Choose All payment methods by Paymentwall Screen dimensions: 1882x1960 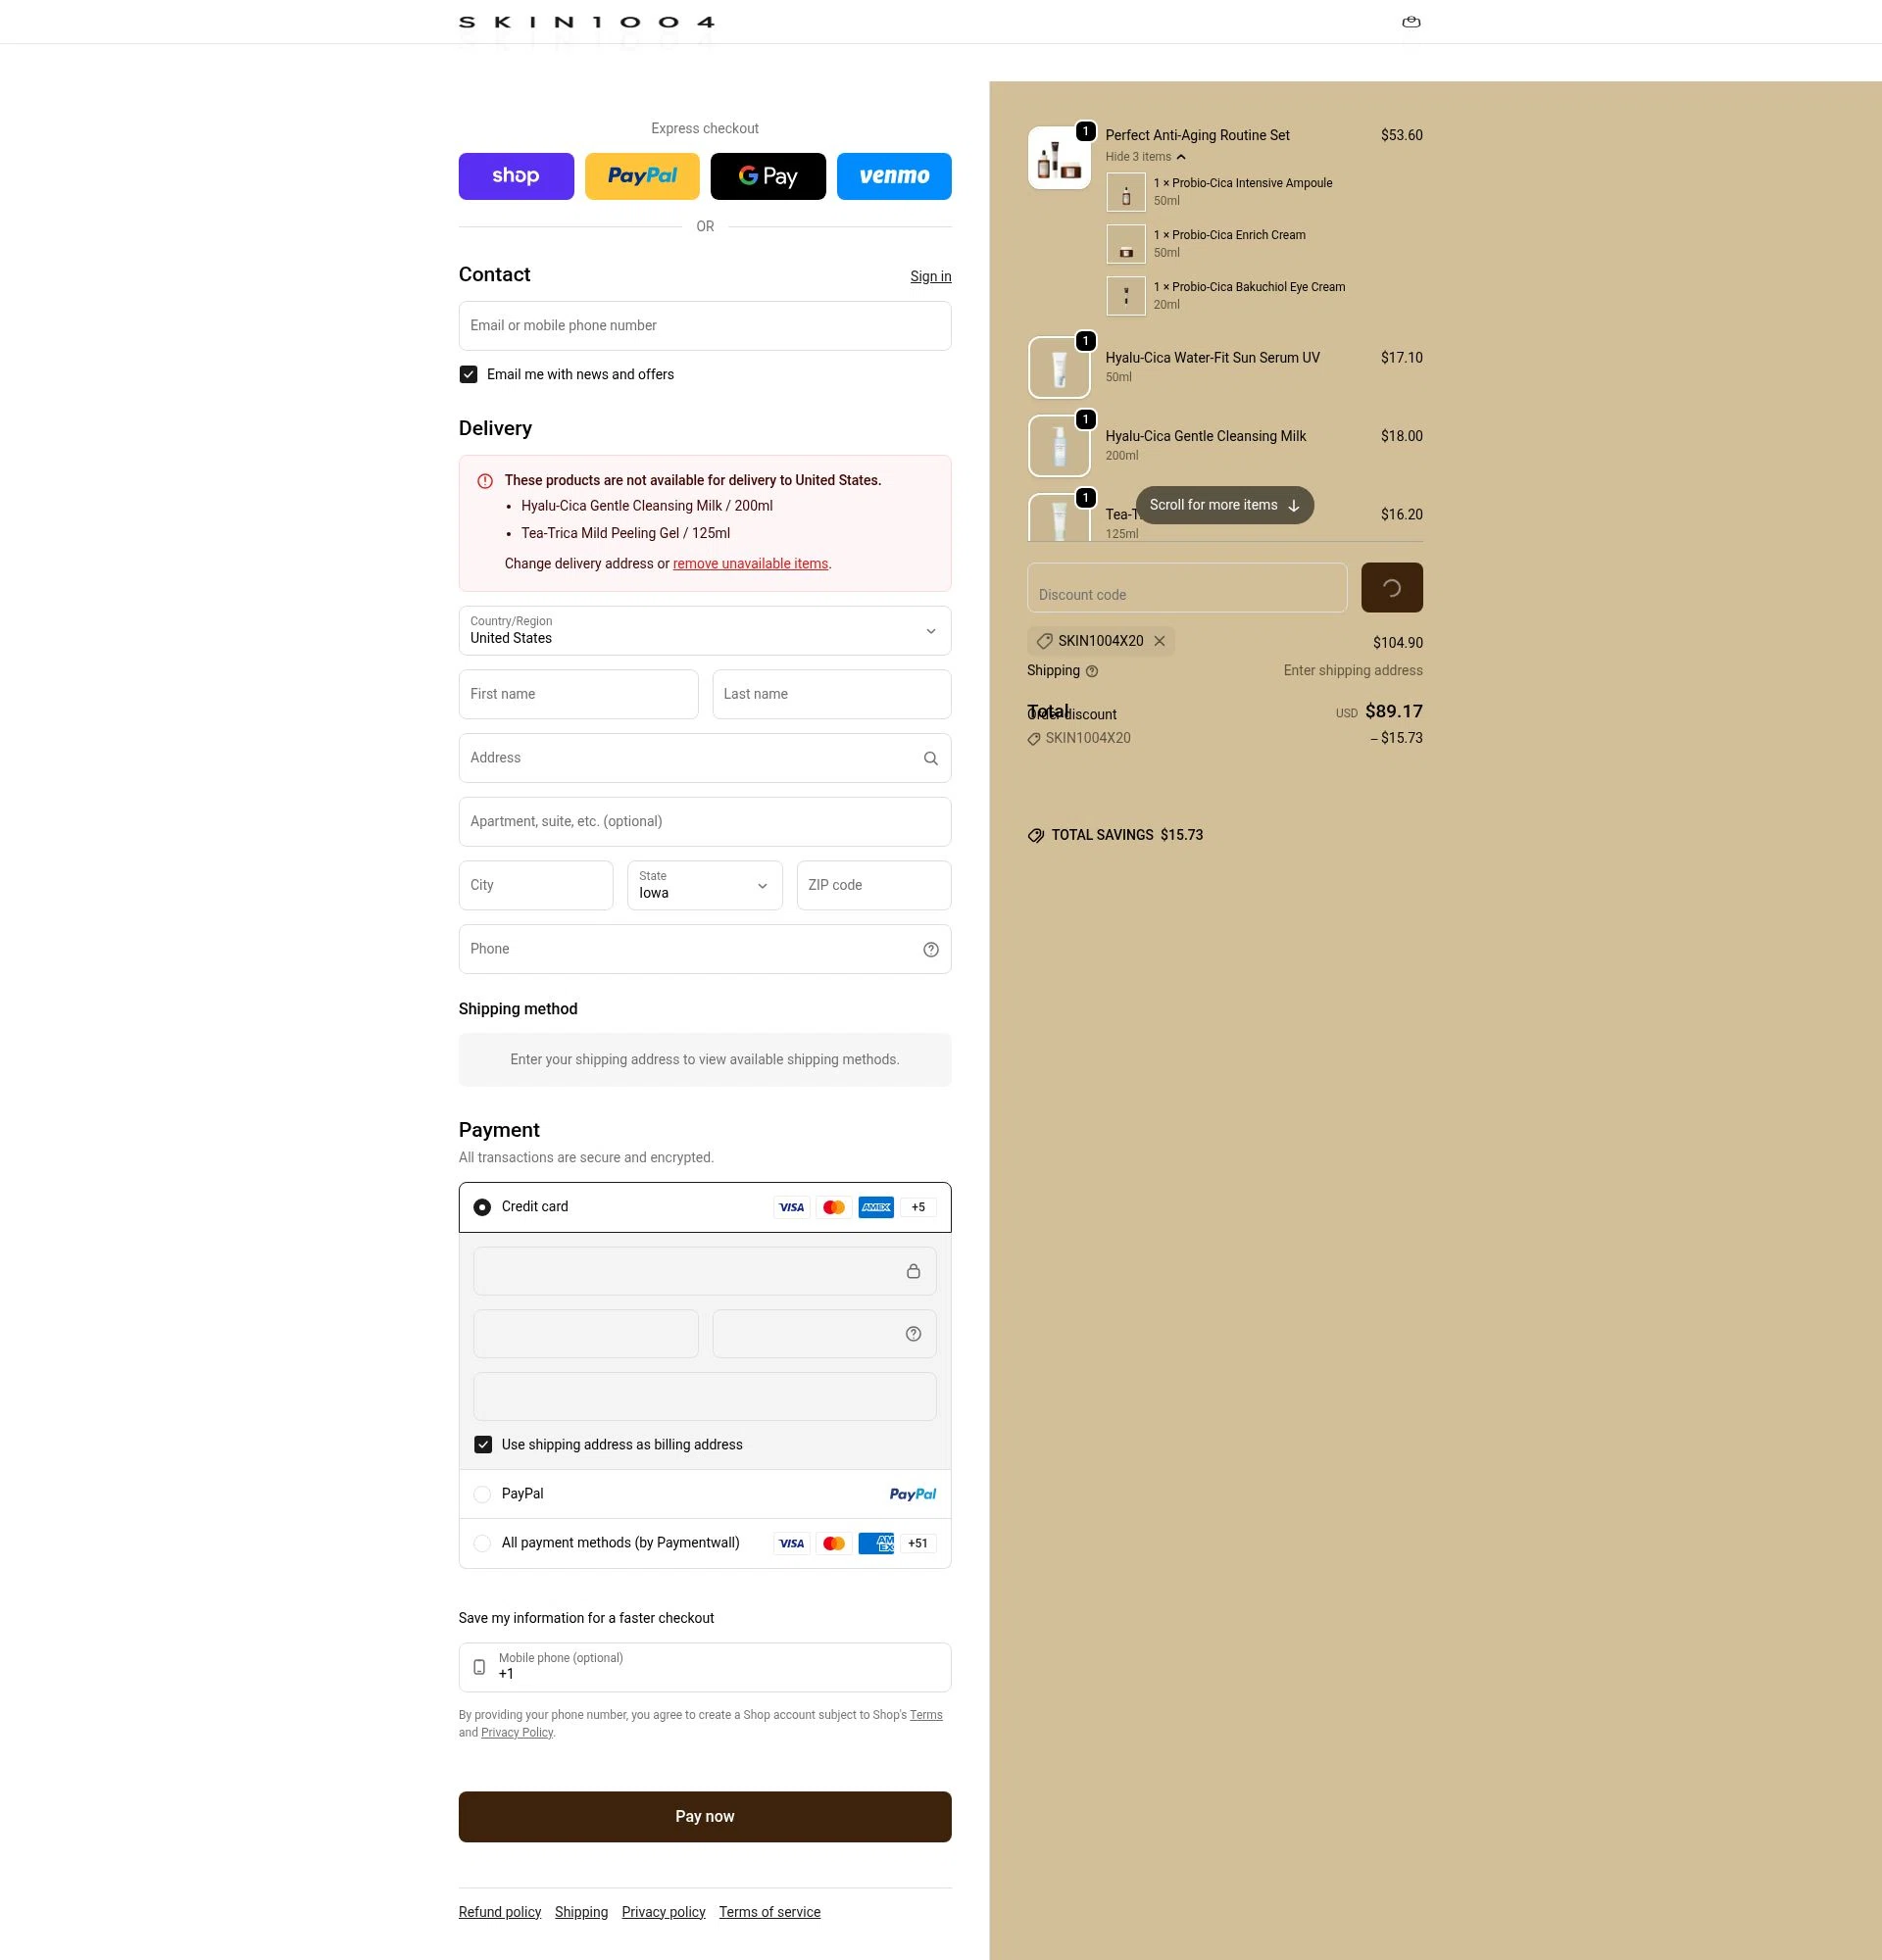tap(482, 1543)
